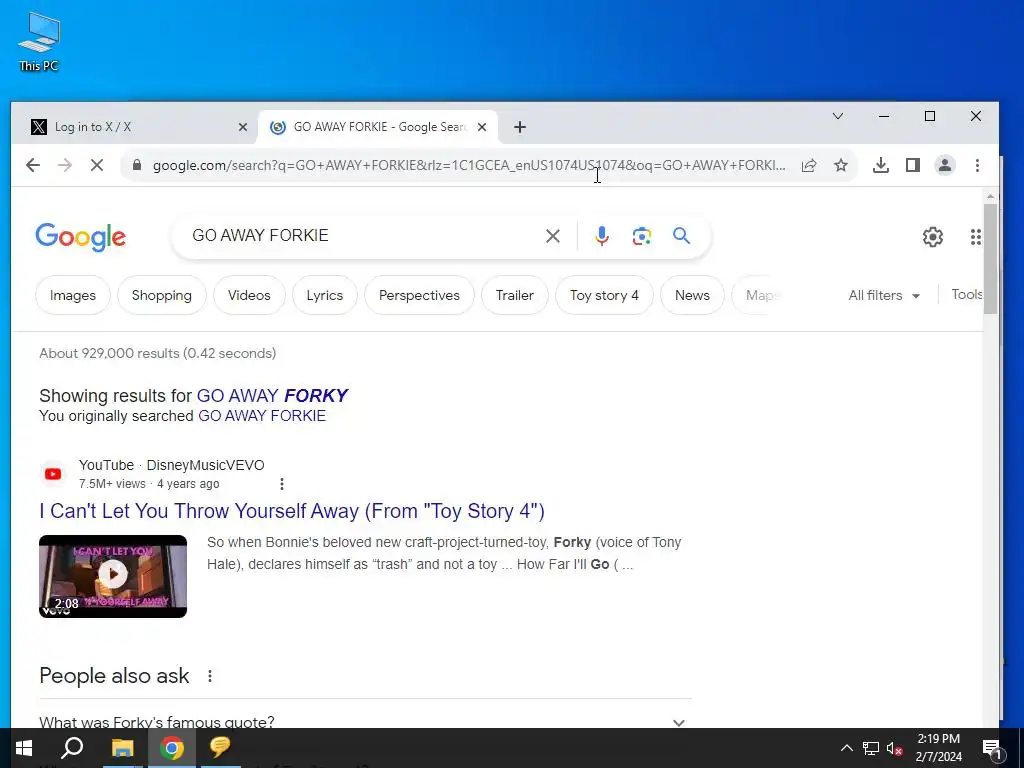Filter results by News

[x=692, y=295]
